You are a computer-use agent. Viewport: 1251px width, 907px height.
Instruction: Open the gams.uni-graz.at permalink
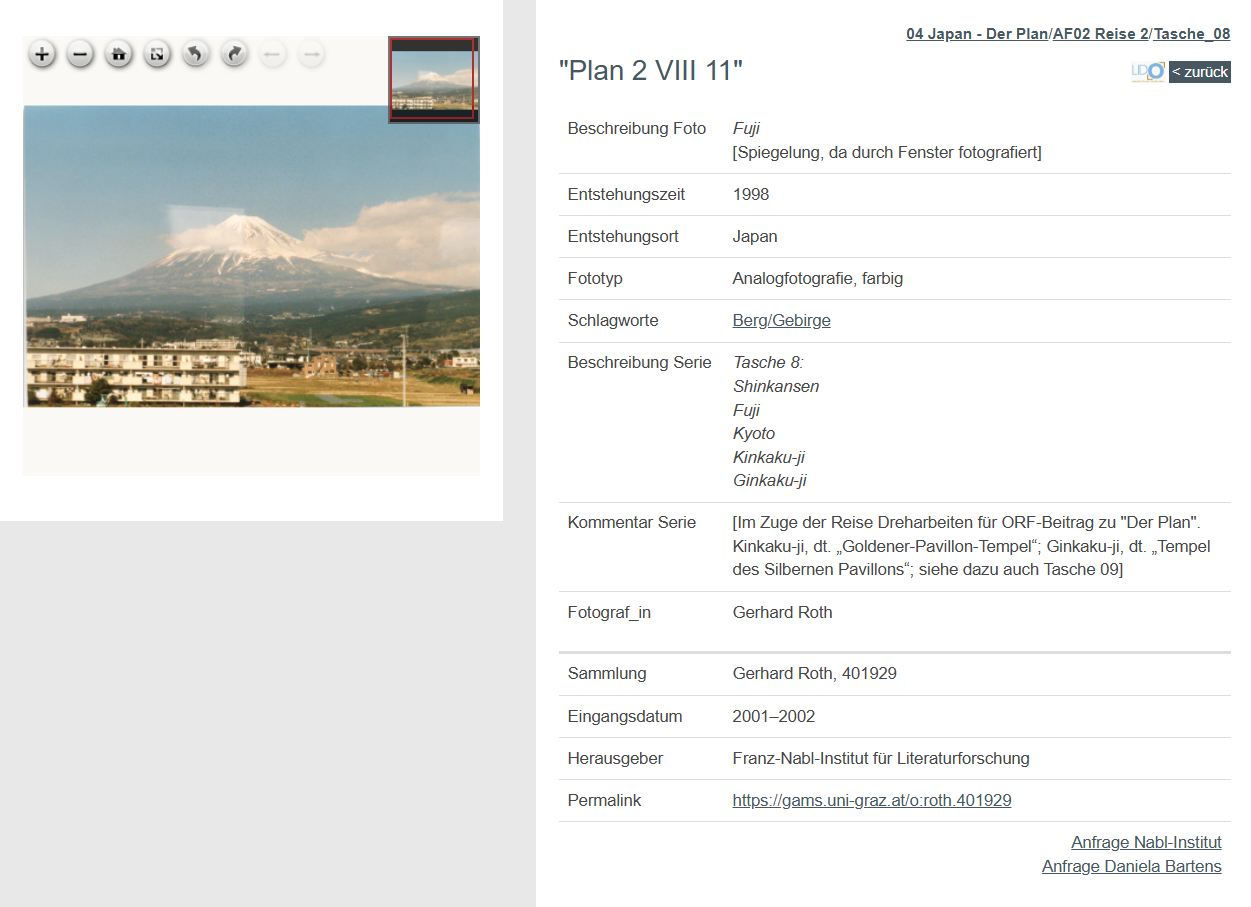tap(871, 801)
